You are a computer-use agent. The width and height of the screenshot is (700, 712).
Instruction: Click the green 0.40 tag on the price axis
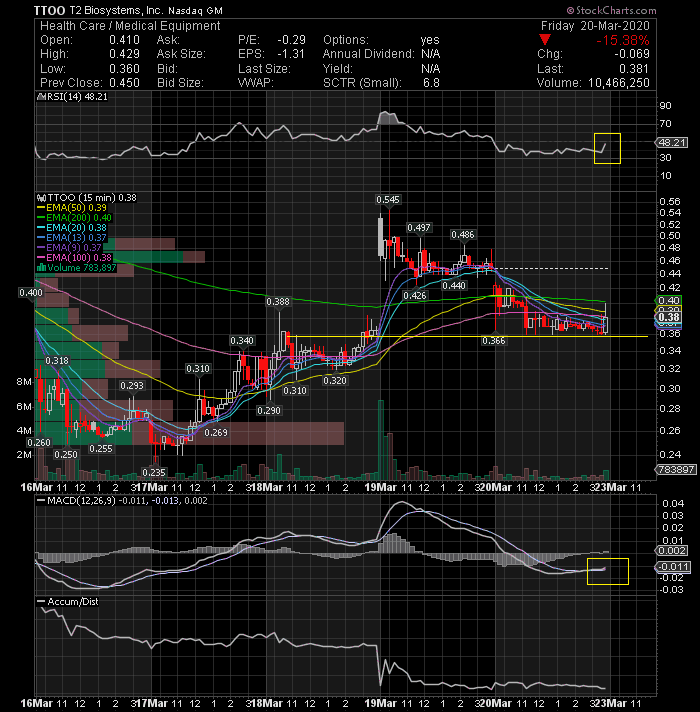(x=669, y=301)
